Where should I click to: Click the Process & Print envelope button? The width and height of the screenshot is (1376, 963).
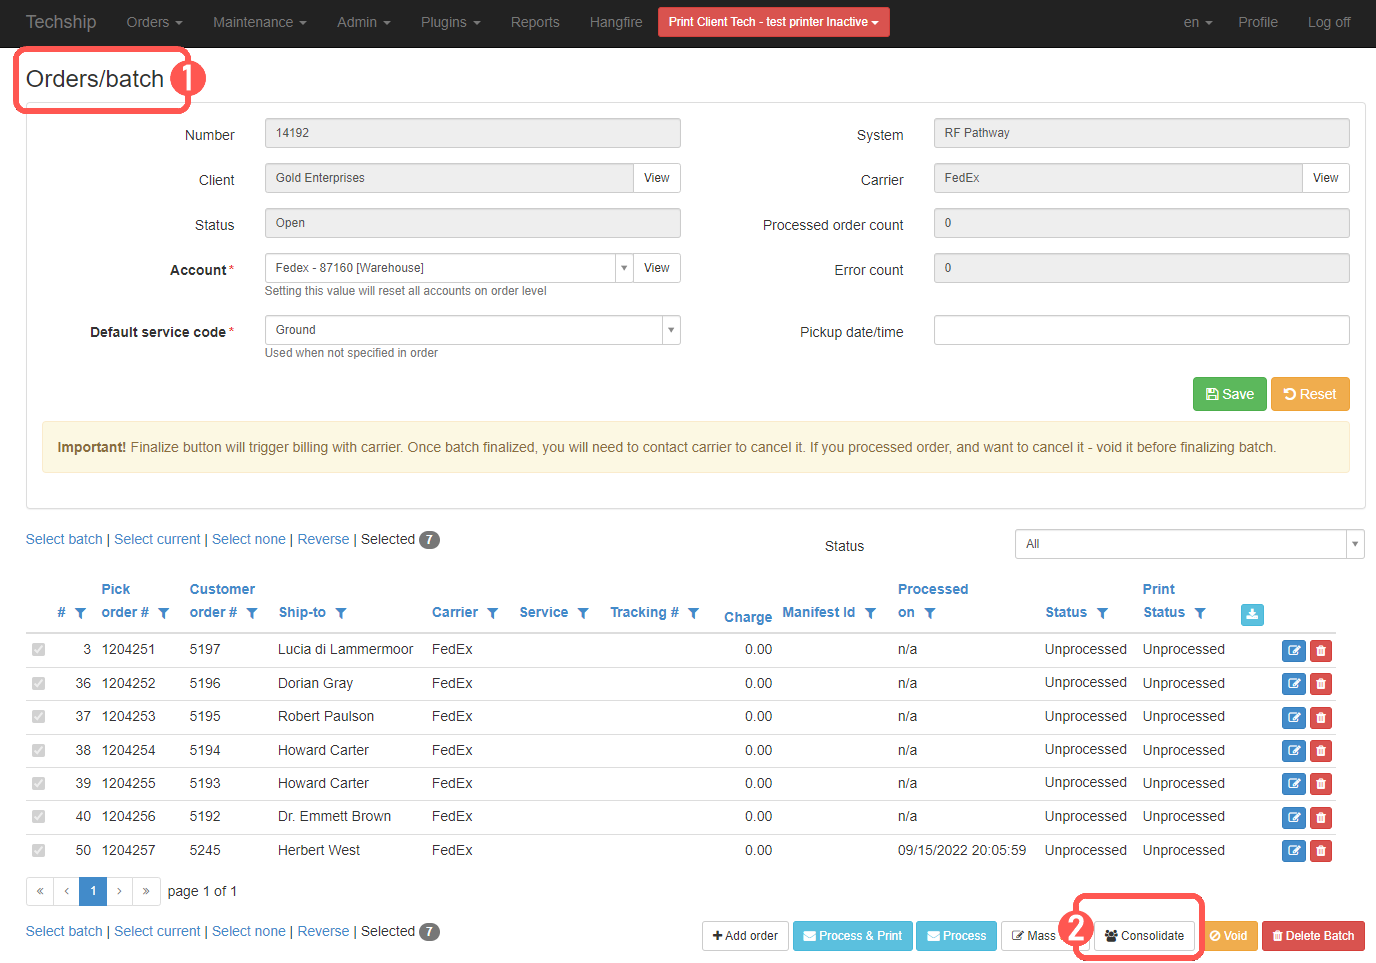click(852, 936)
